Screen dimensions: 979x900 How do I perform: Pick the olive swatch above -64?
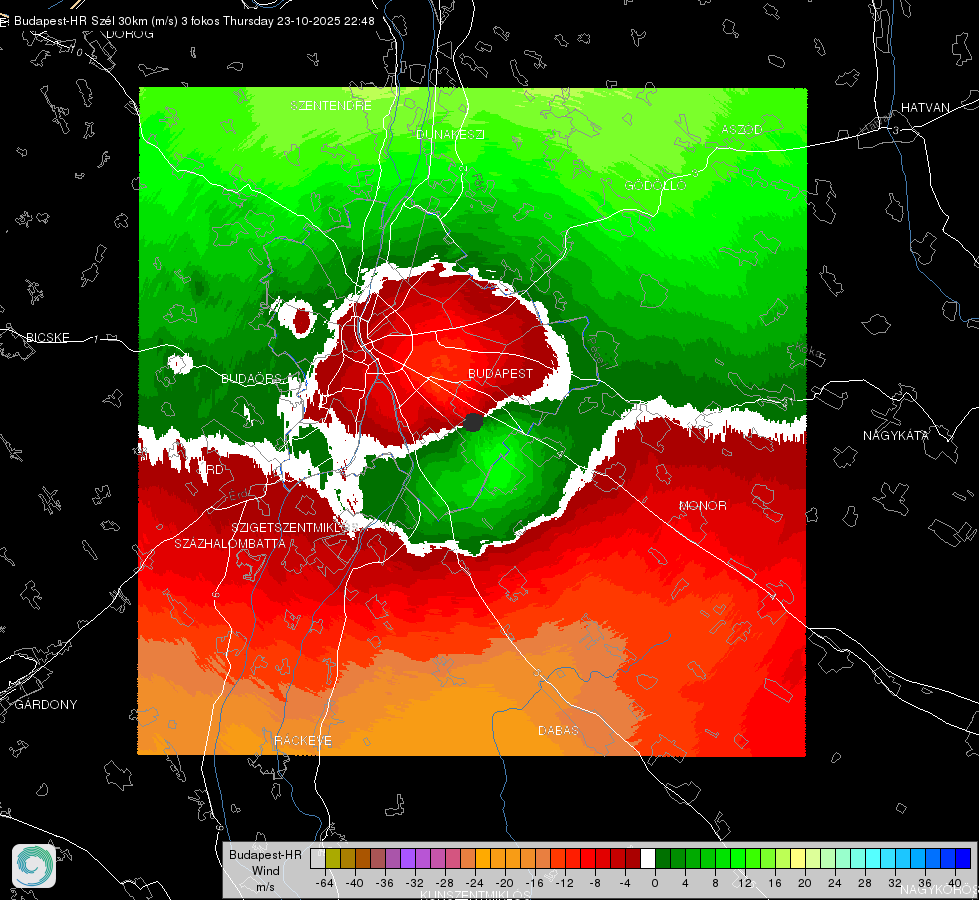pyautogui.click(x=333, y=858)
